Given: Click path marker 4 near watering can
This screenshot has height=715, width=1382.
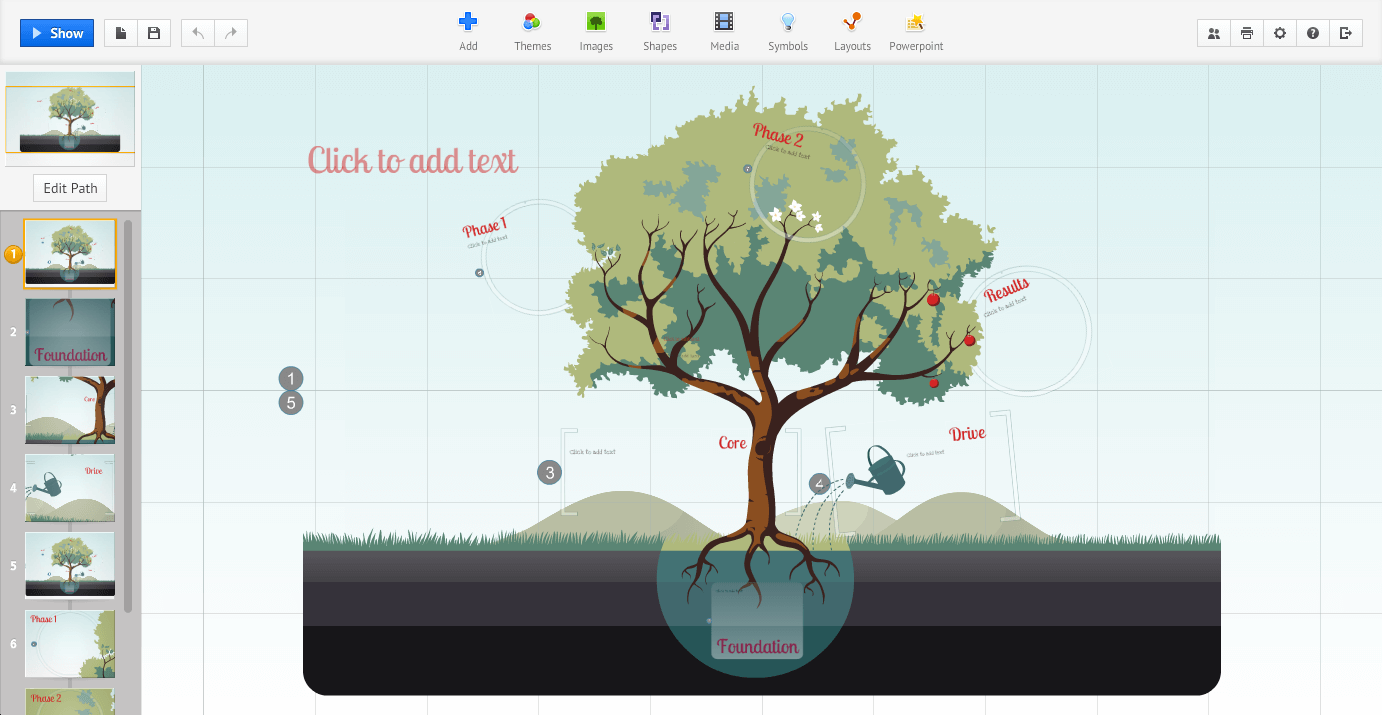Looking at the screenshot, I should coord(819,484).
